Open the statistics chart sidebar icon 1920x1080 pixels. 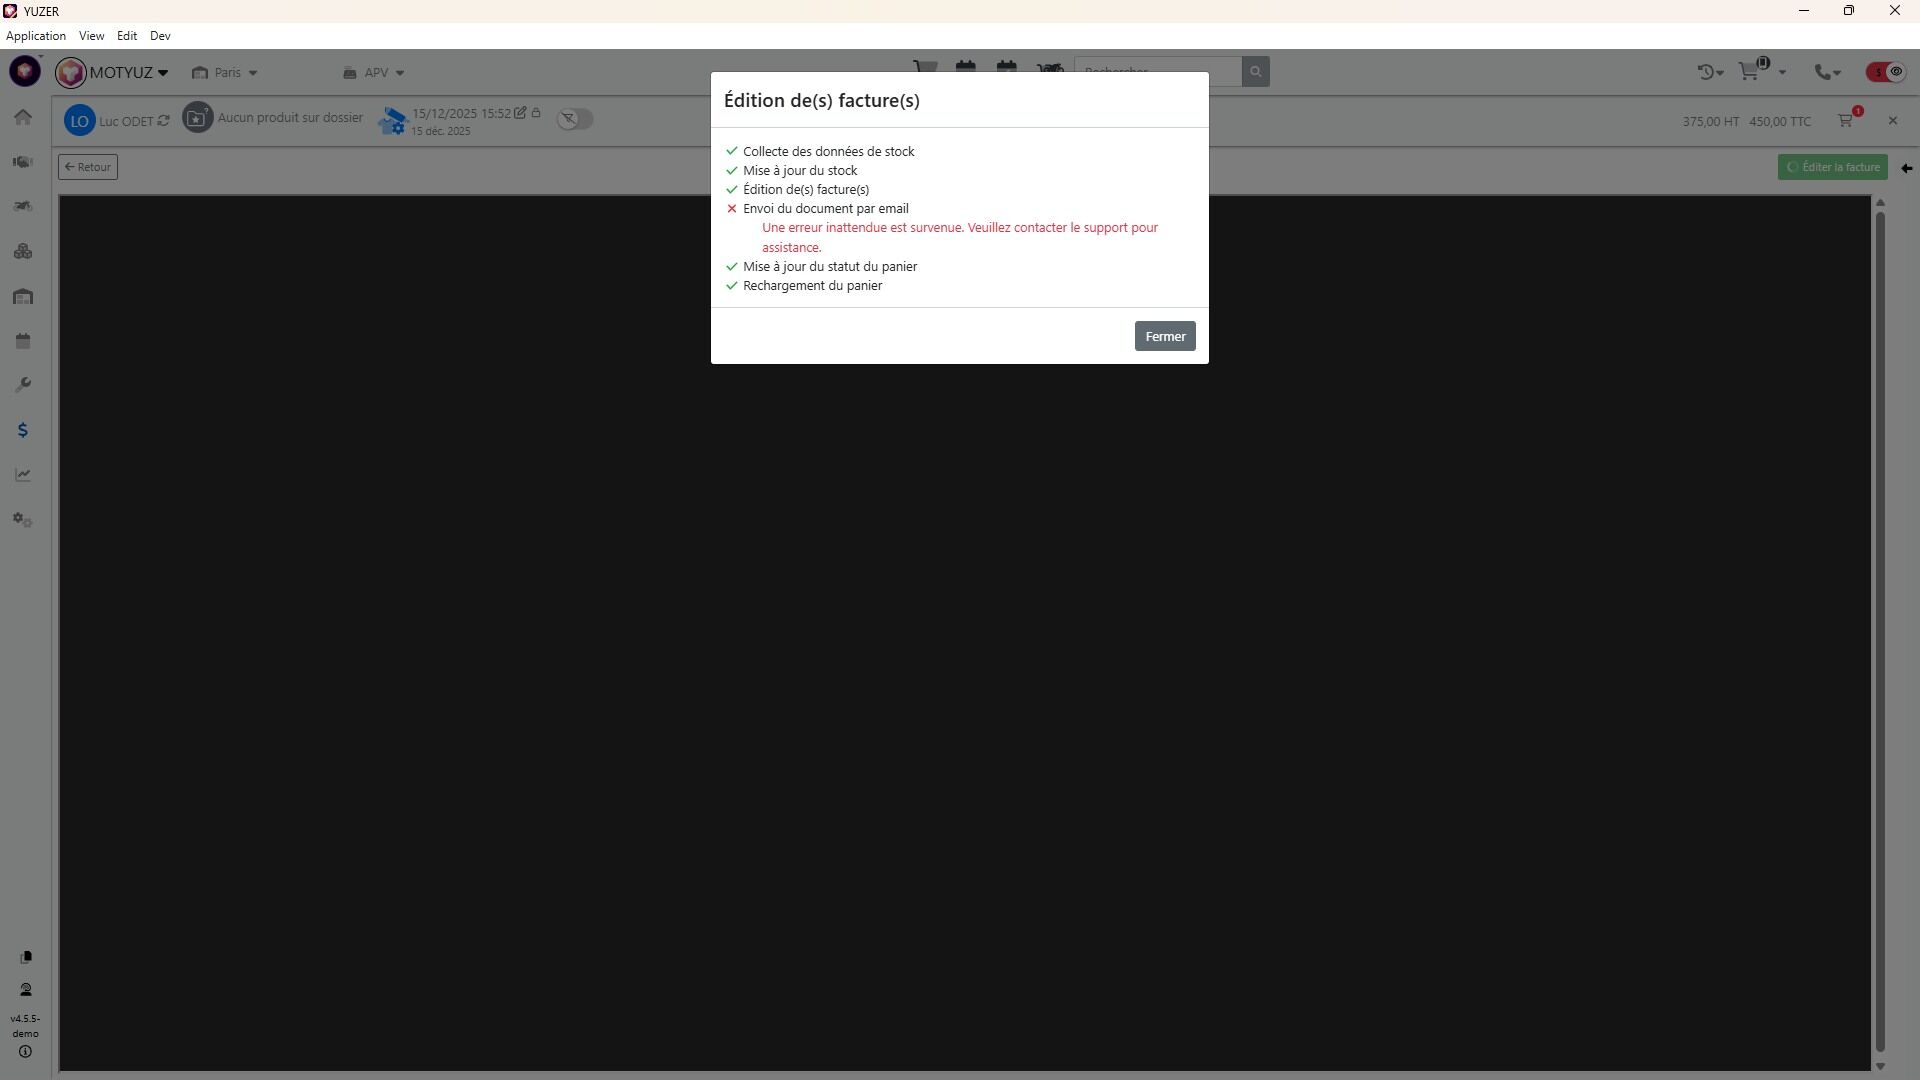(x=23, y=475)
